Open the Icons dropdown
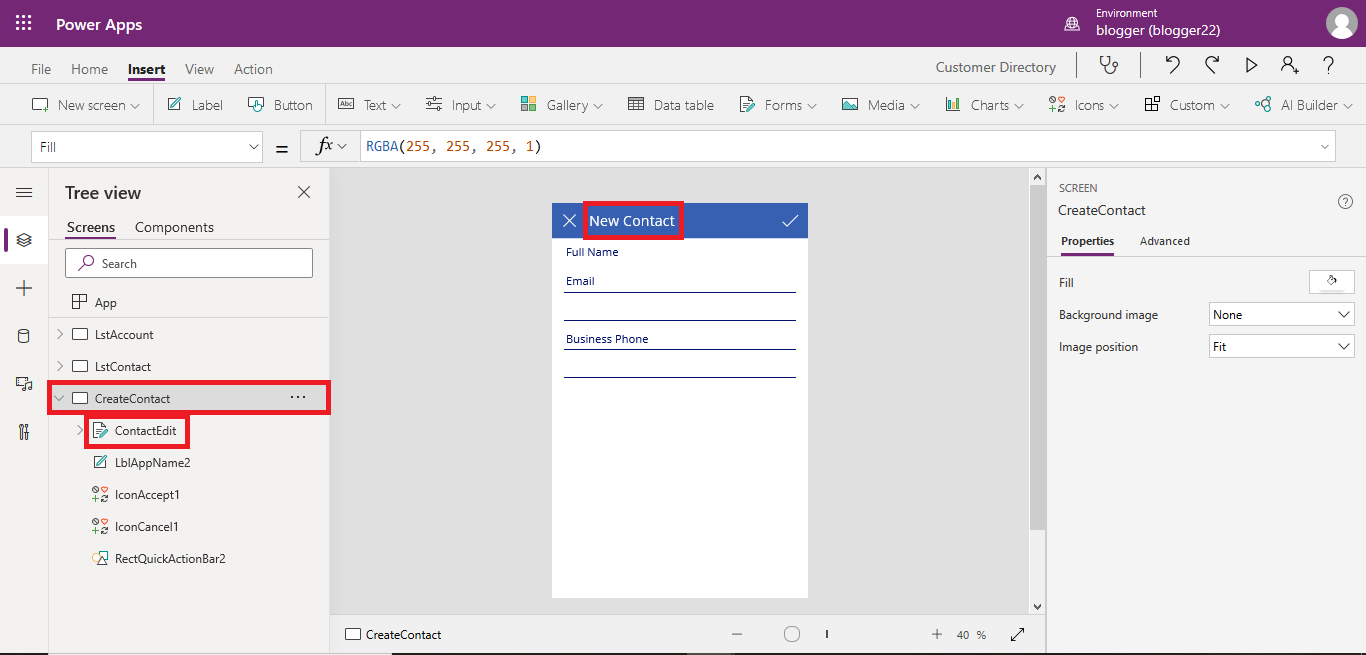 click(1084, 105)
